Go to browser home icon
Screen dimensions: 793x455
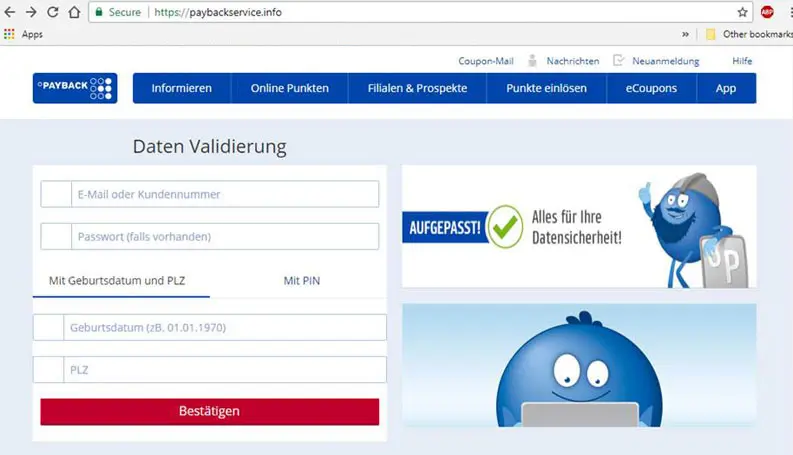pyautogui.click(x=74, y=12)
